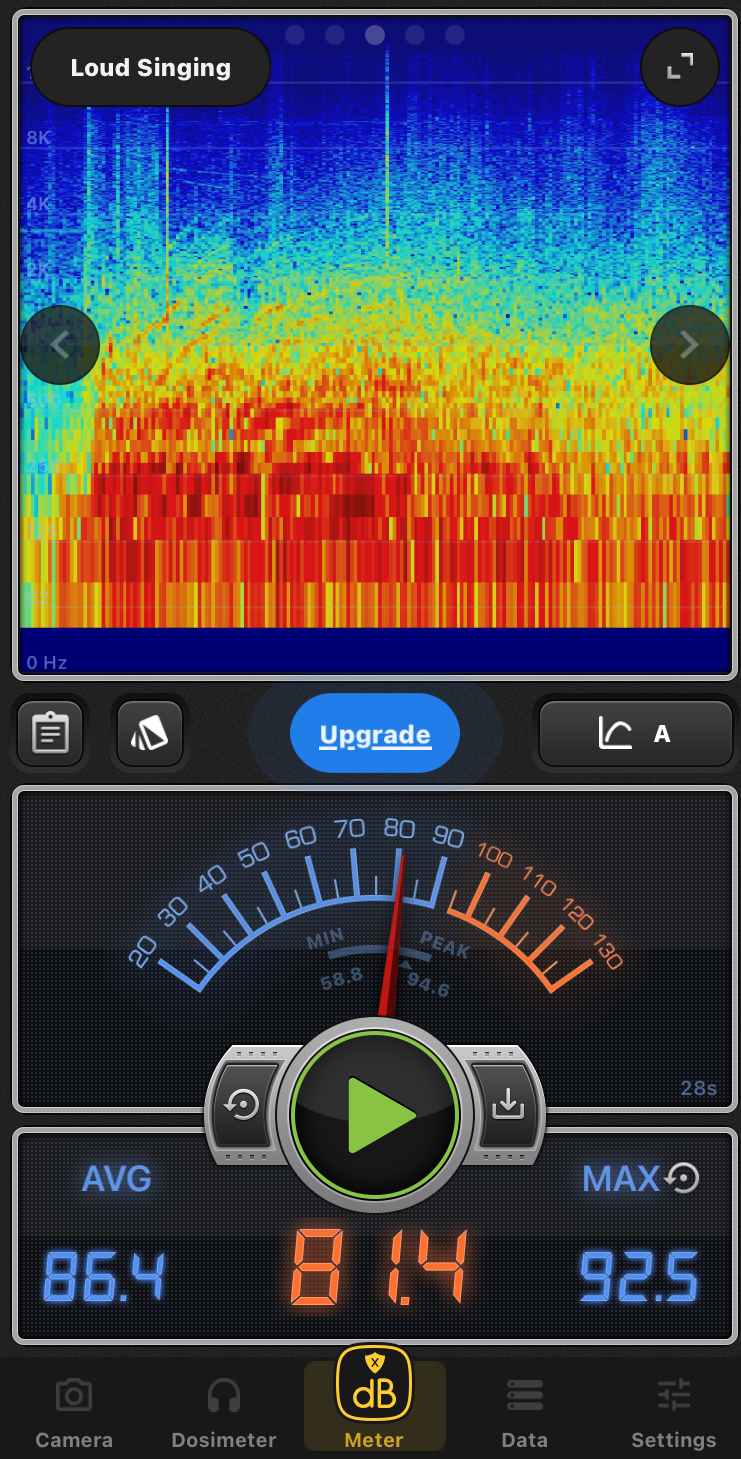Image resolution: width=741 pixels, height=1459 pixels.
Task: Tap the eraser clear icon
Action: coord(150,734)
